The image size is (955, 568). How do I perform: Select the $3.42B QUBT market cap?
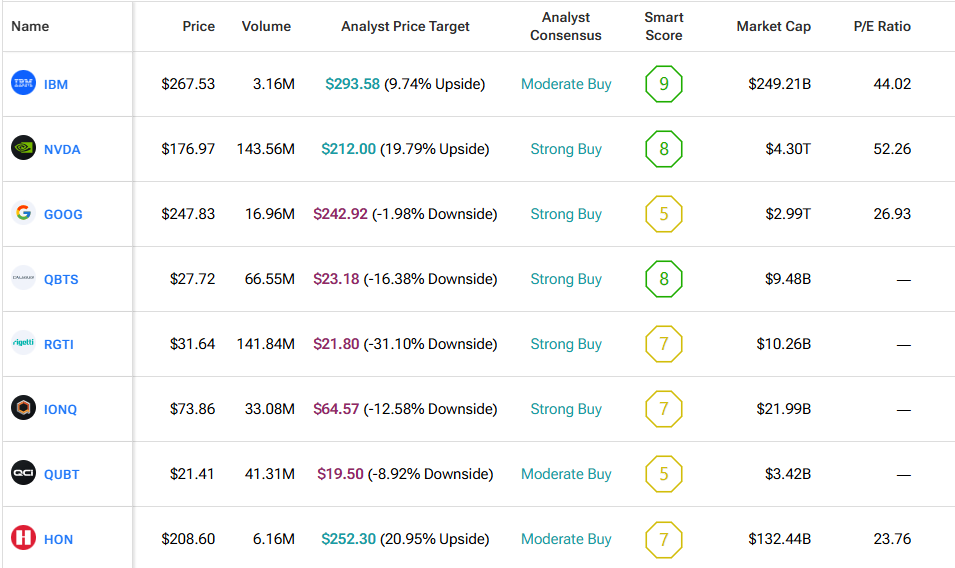click(788, 474)
